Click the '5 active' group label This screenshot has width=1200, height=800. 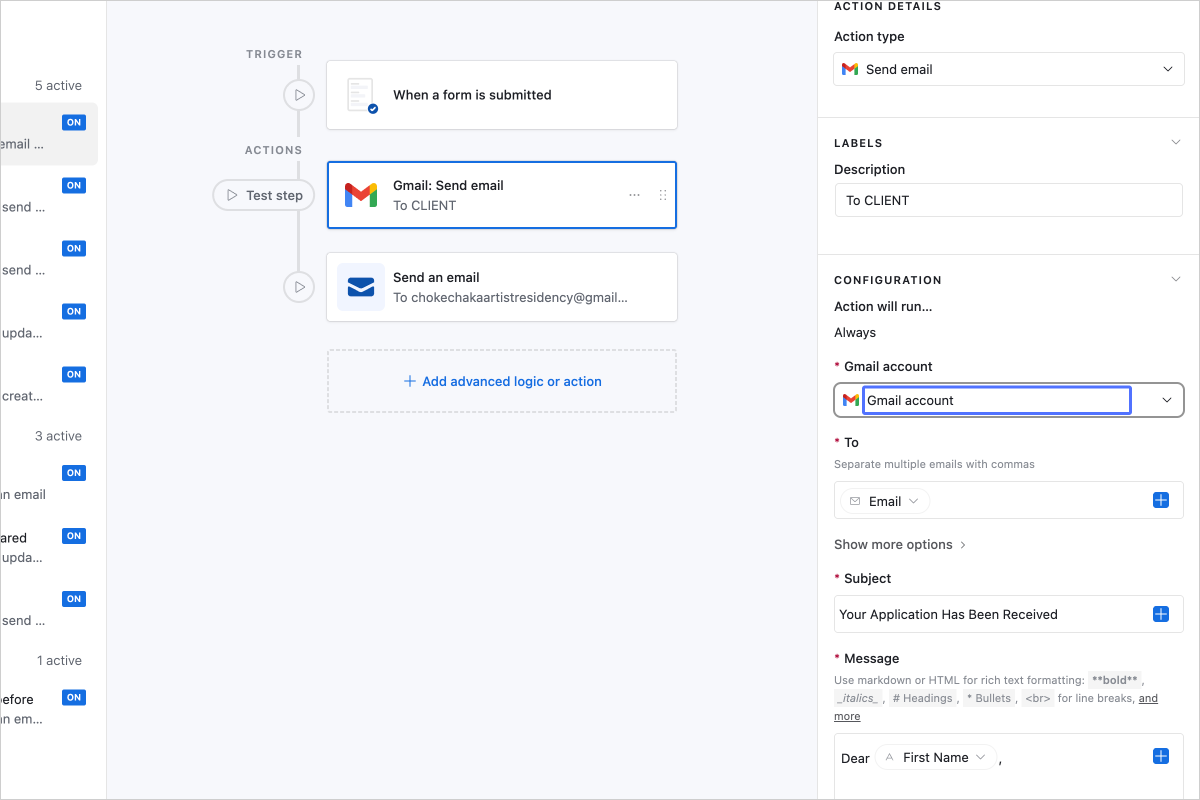coord(58,85)
